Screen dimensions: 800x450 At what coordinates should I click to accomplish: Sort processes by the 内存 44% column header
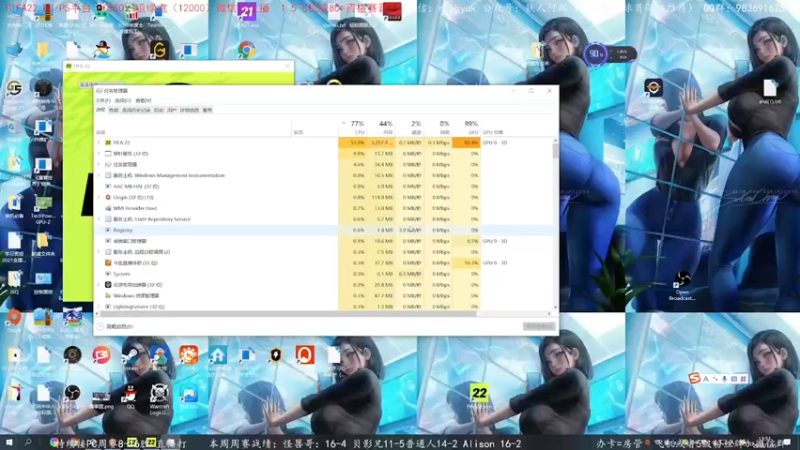pyautogui.click(x=381, y=128)
